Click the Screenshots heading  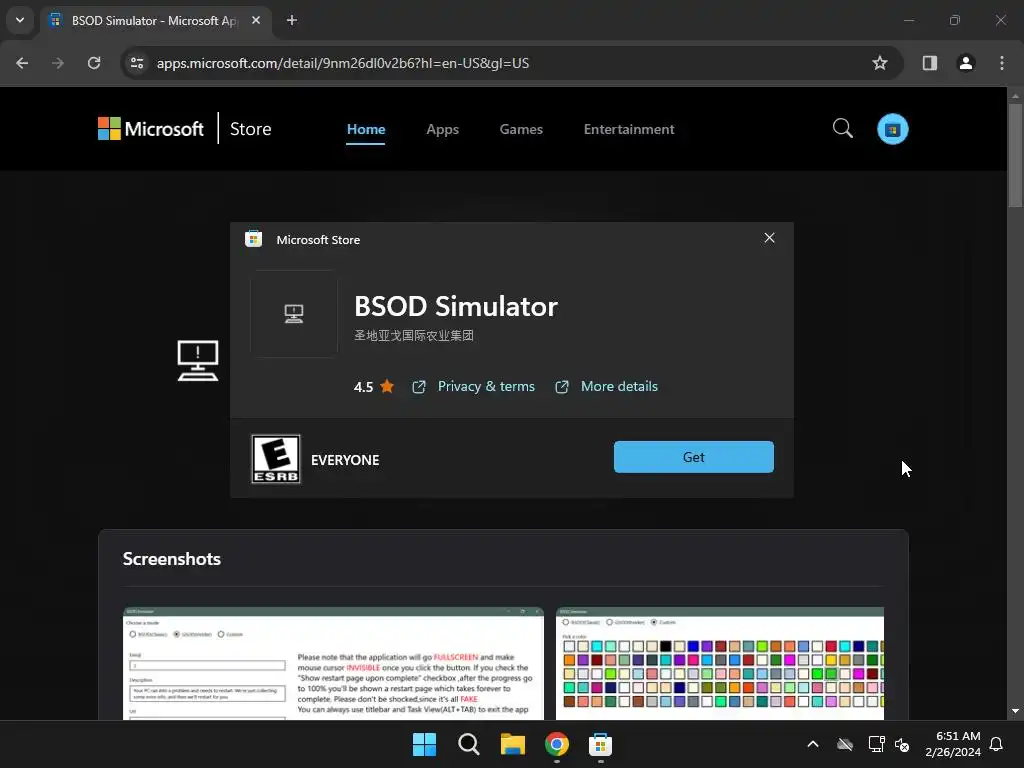coord(172,559)
